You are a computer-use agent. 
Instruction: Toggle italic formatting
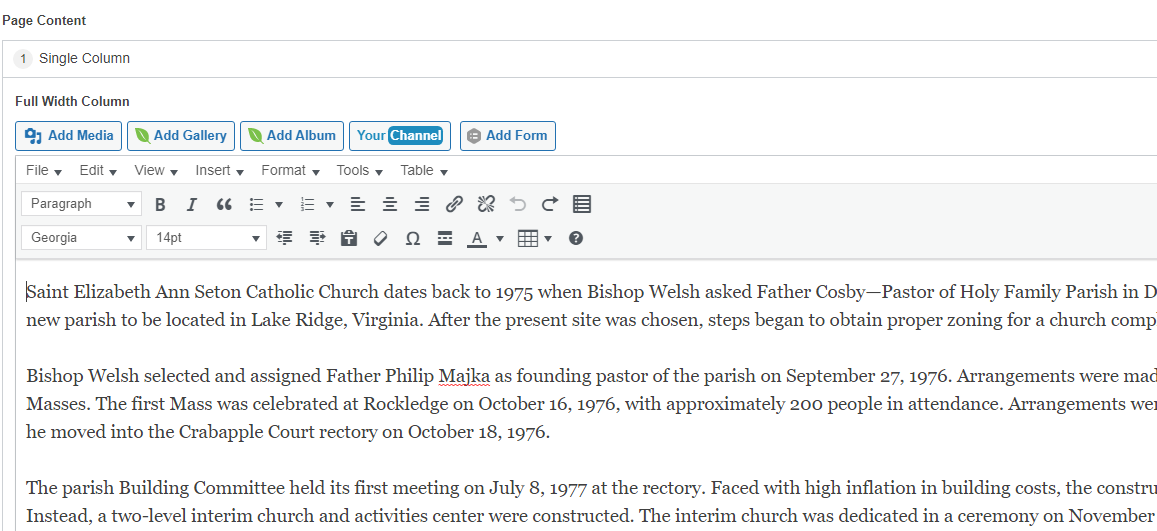192,204
